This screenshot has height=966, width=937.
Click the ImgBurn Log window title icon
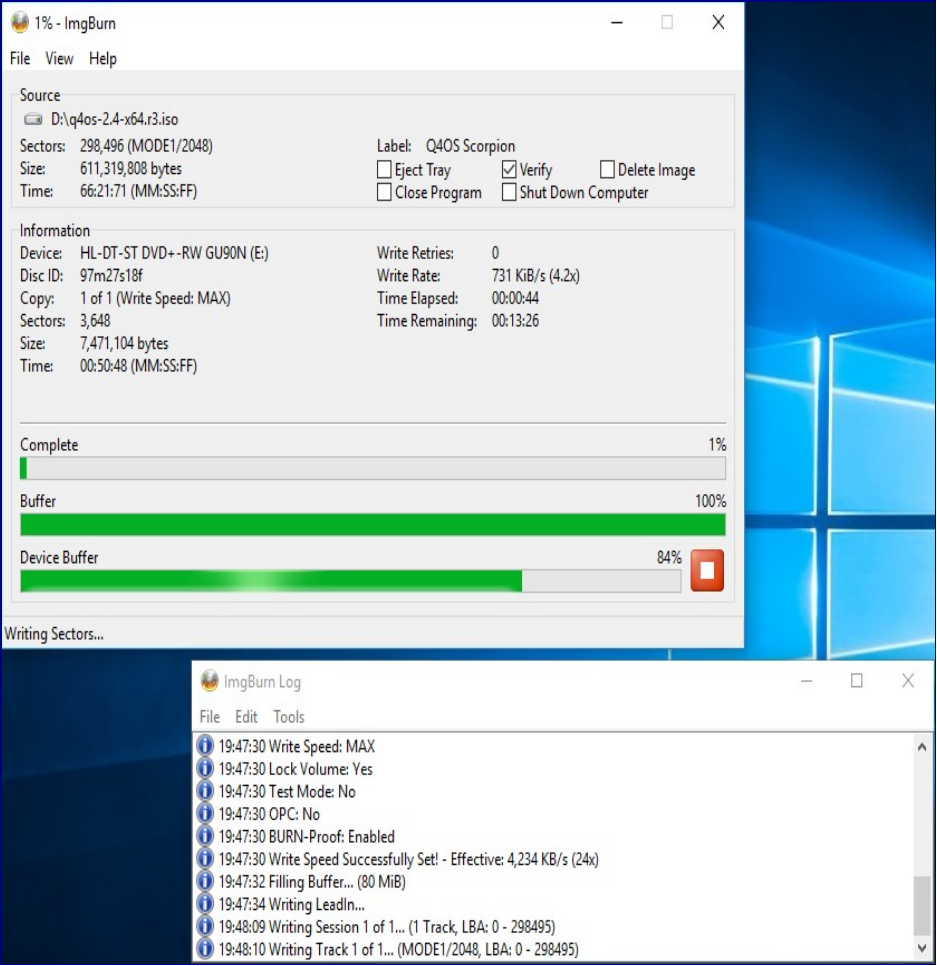(209, 681)
